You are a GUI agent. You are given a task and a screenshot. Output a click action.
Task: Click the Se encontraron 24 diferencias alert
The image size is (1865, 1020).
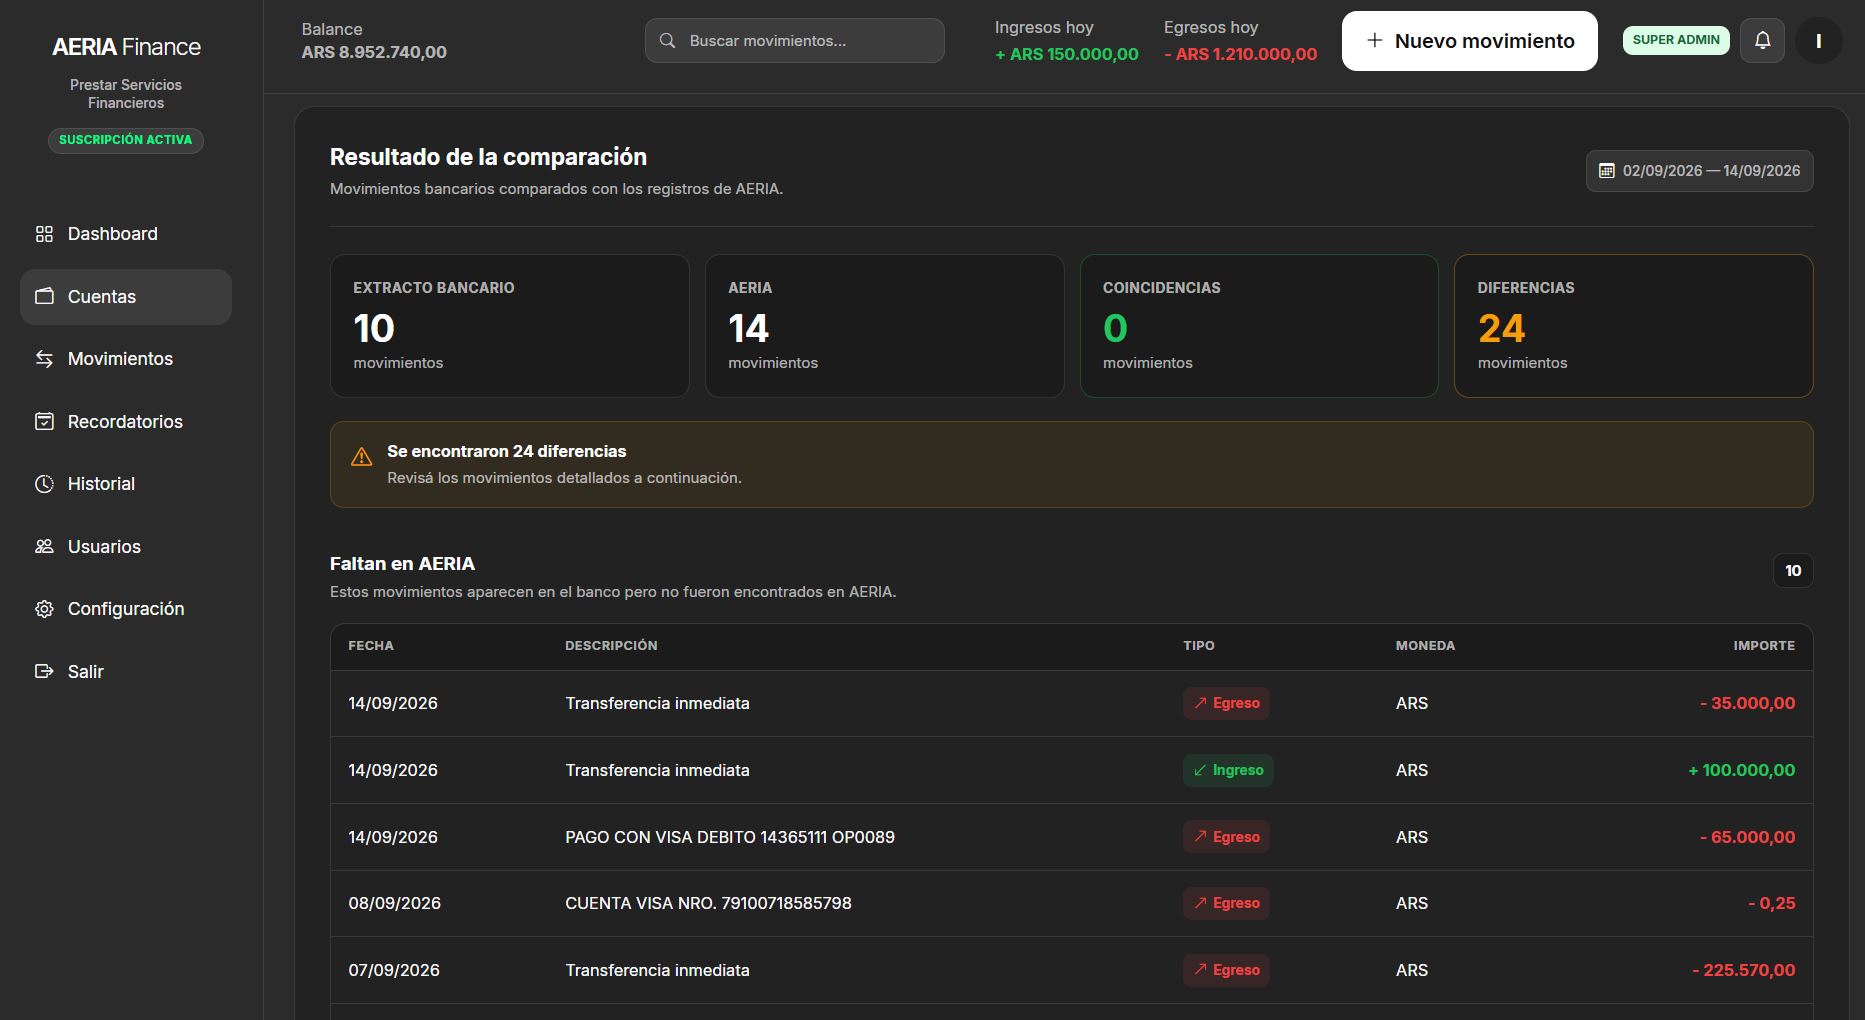[x=1071, y=464]
